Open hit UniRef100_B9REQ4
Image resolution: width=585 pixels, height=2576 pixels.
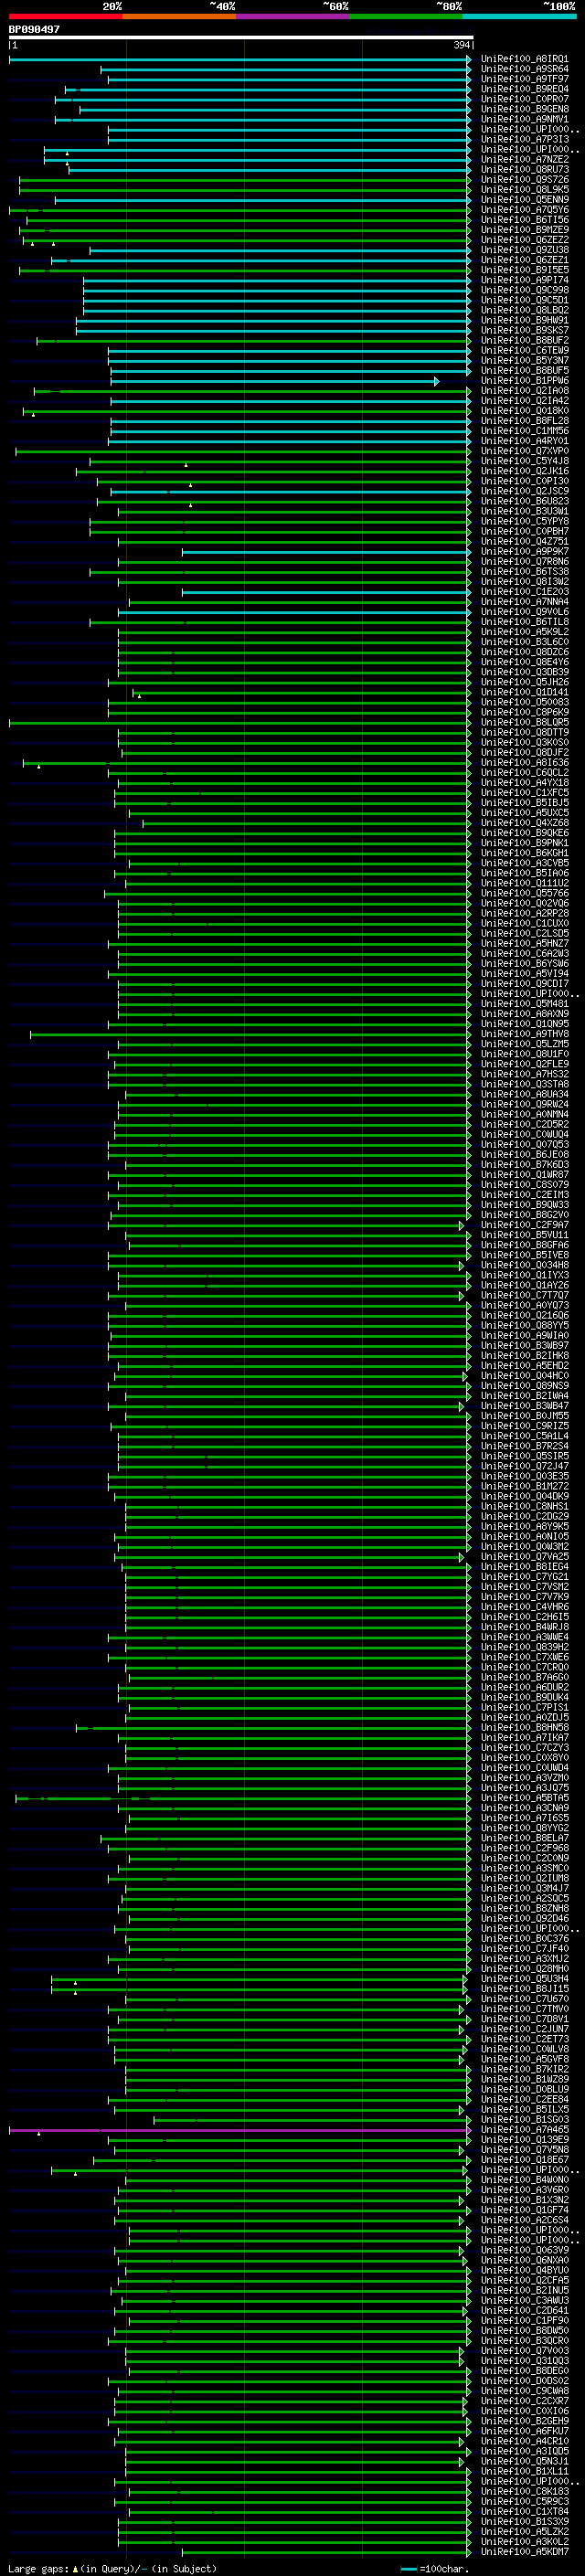click(524, 90)
